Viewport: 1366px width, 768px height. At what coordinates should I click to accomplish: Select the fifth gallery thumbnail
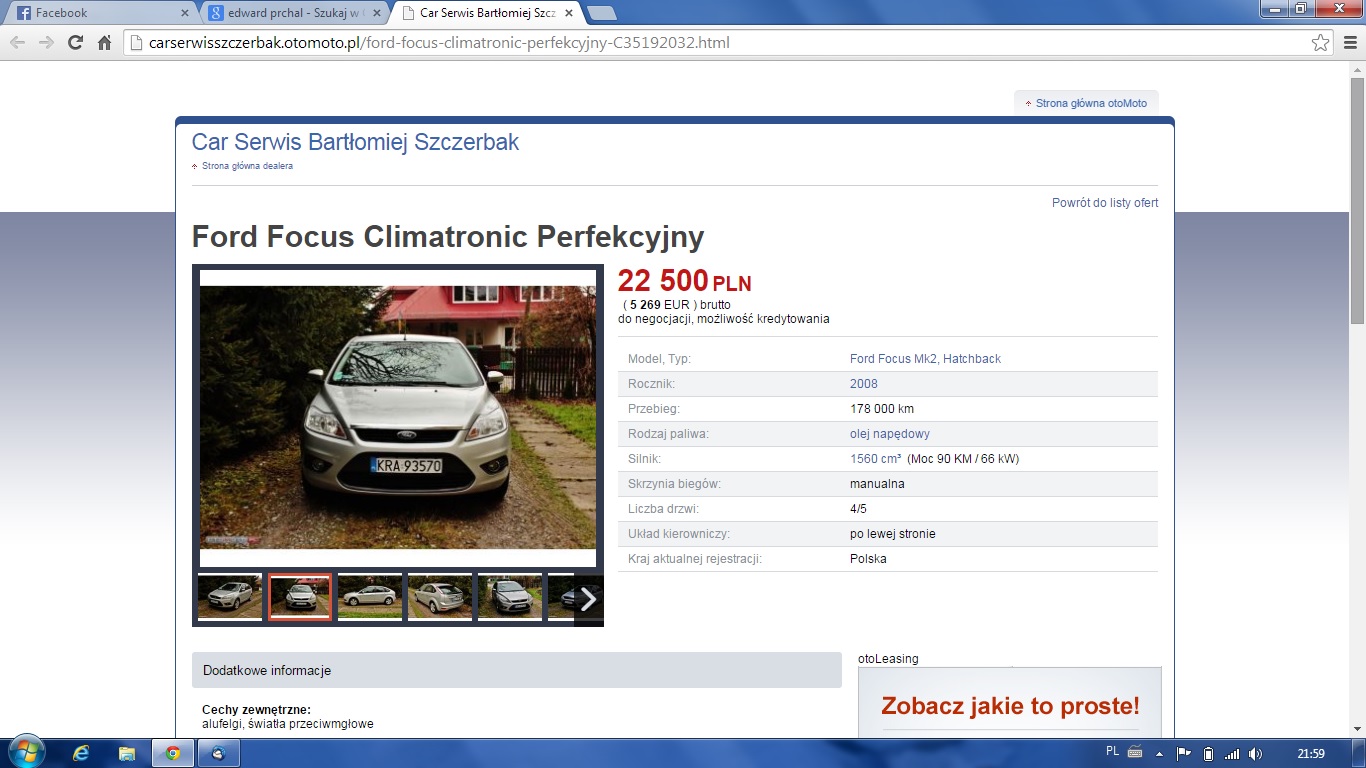click(510, 597)
